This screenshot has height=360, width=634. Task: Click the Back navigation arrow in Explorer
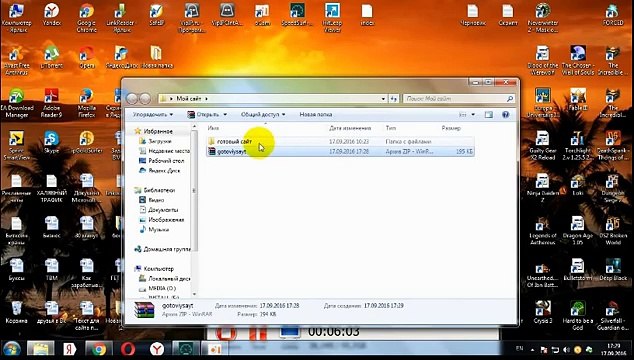(x=132, y=98)
